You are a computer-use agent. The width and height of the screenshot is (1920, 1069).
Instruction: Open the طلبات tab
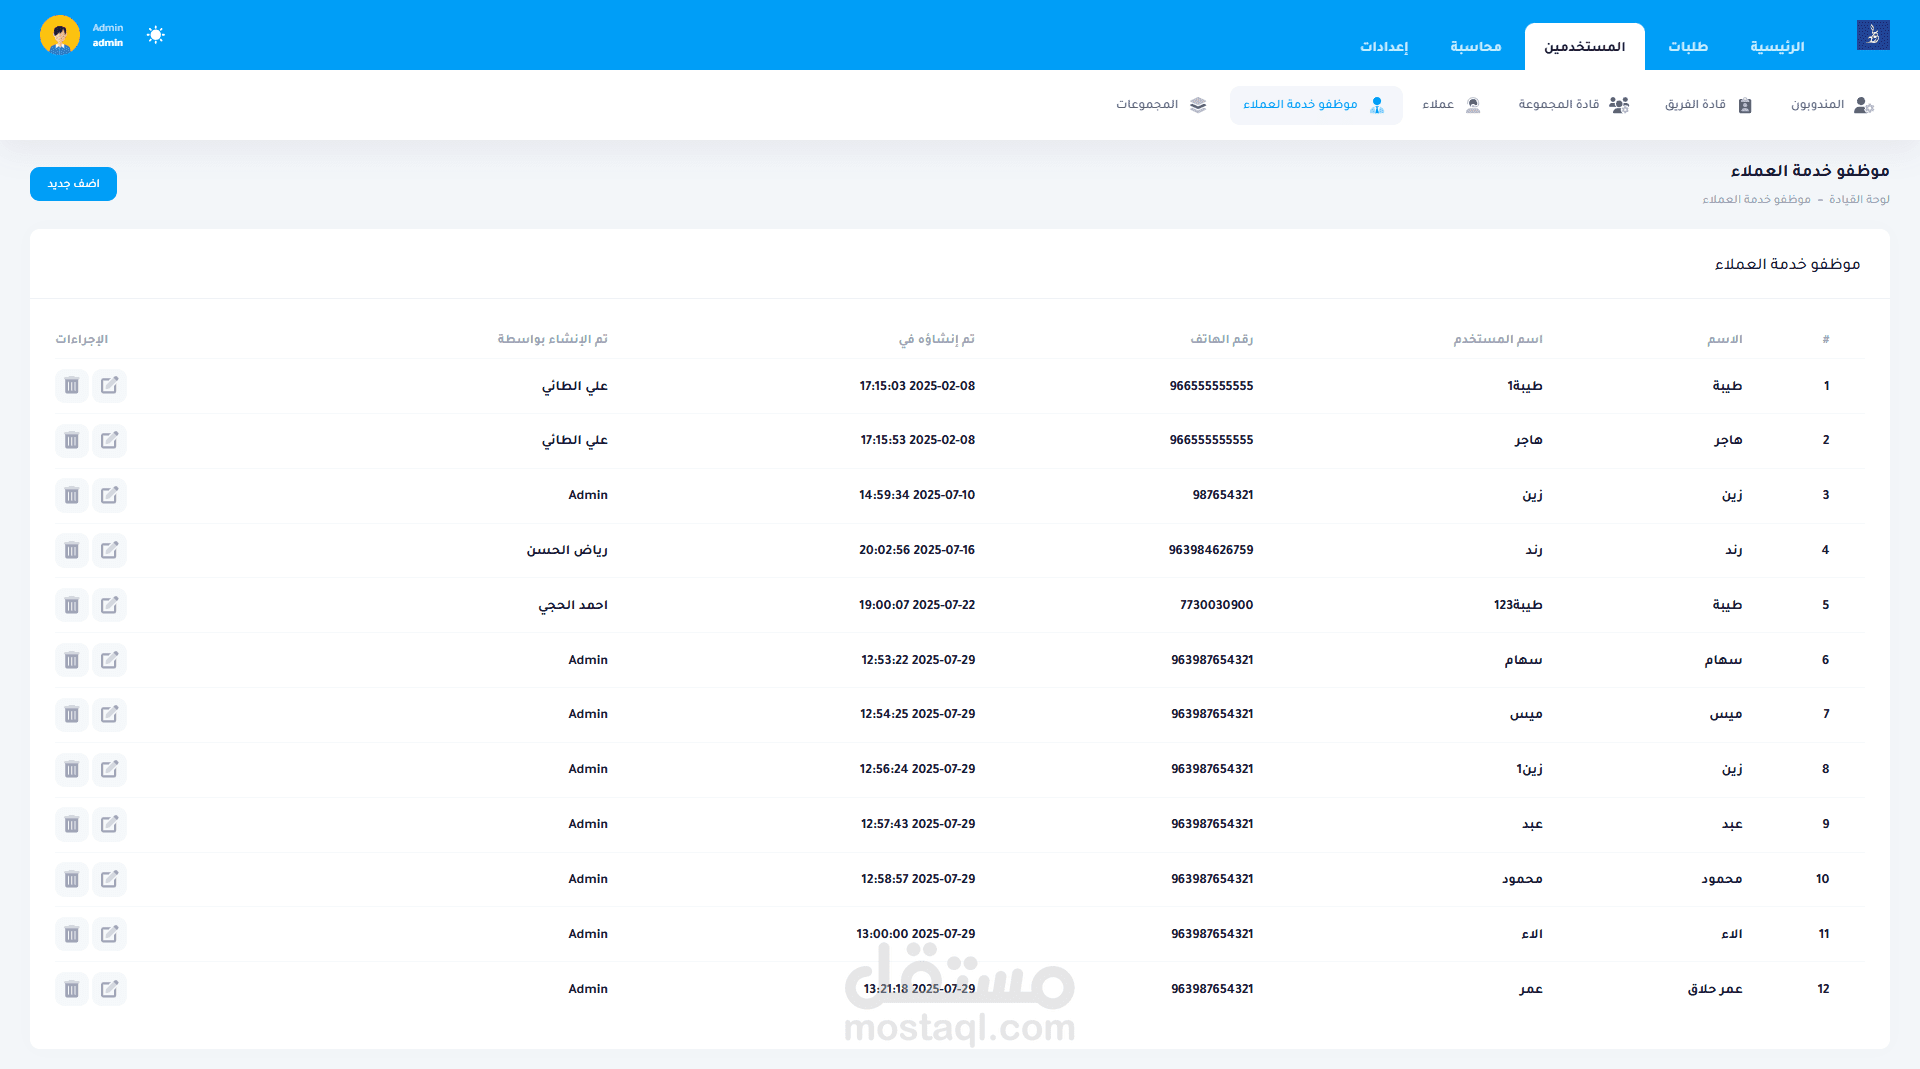click(x=1688, y=47)
